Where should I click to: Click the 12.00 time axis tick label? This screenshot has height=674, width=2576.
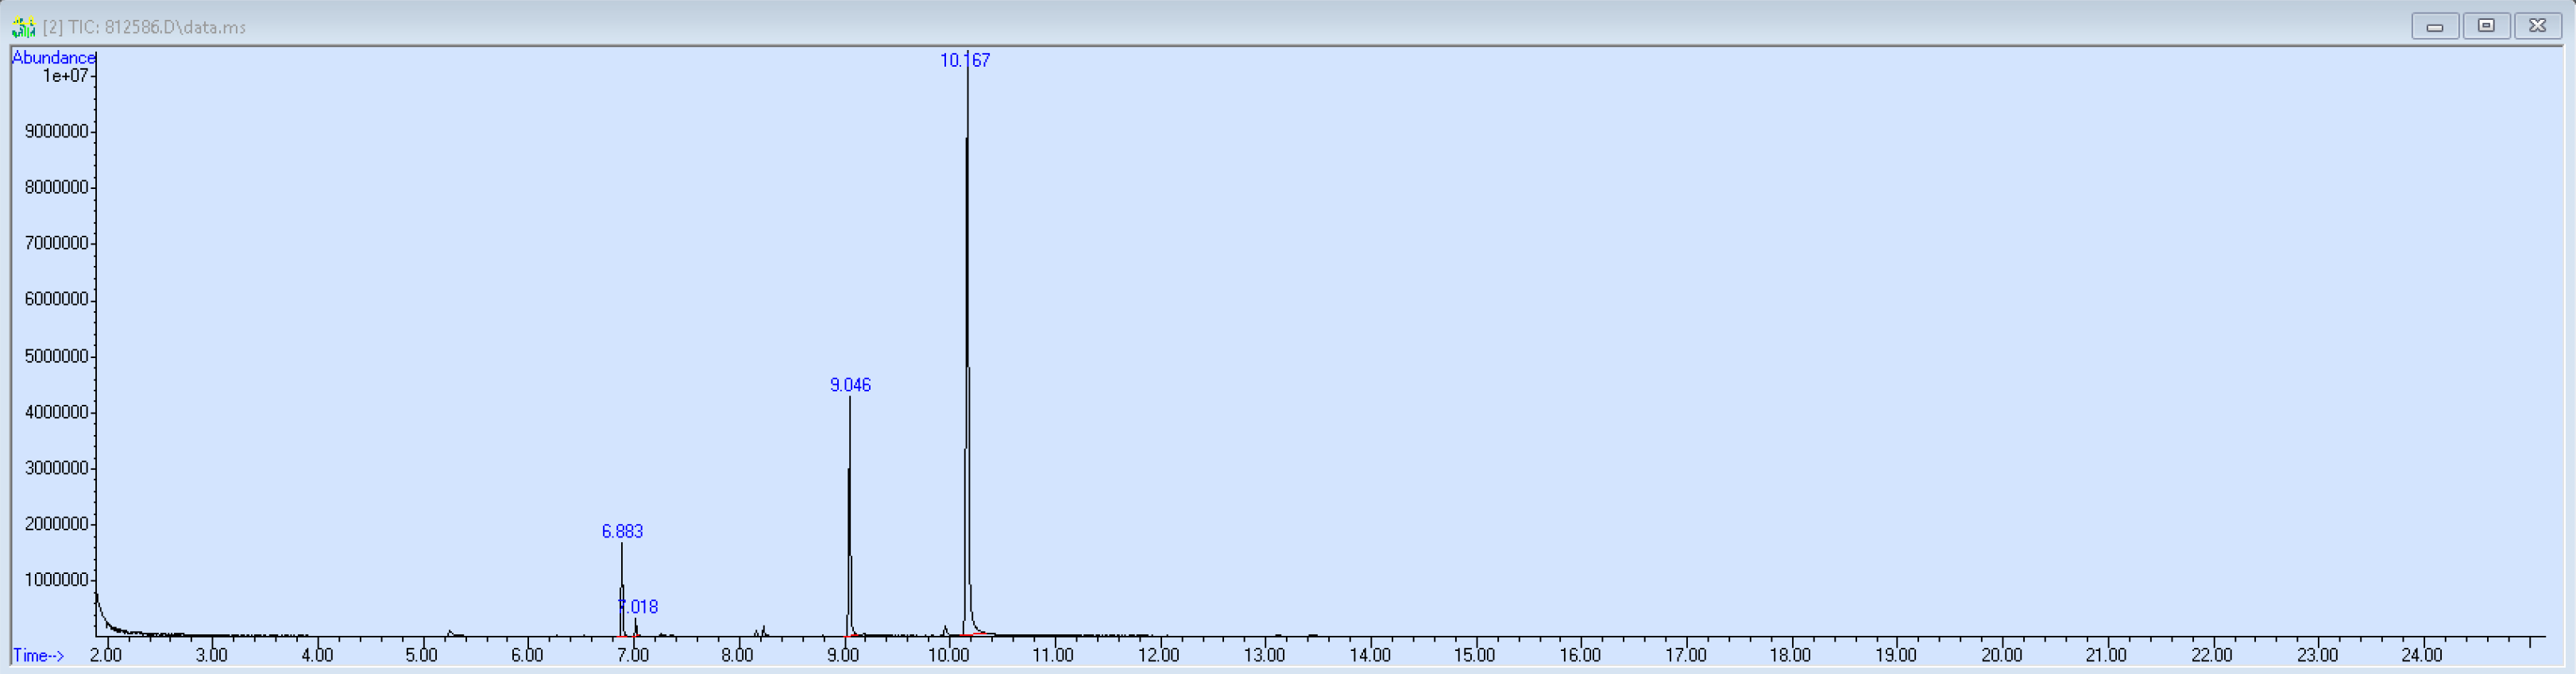tap(1158, 655)
